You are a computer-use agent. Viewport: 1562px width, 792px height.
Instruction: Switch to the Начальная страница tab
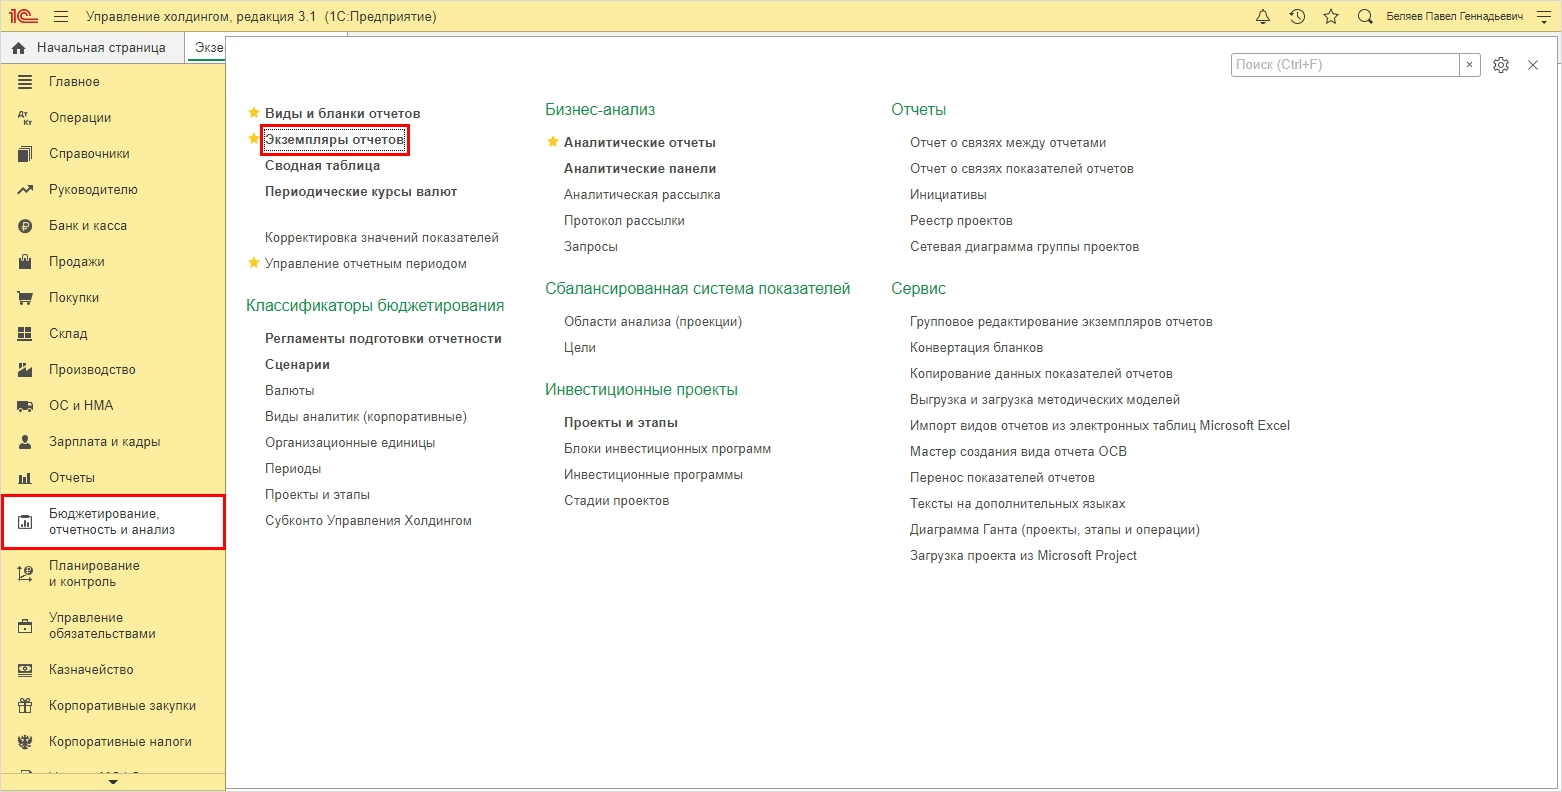94,48
